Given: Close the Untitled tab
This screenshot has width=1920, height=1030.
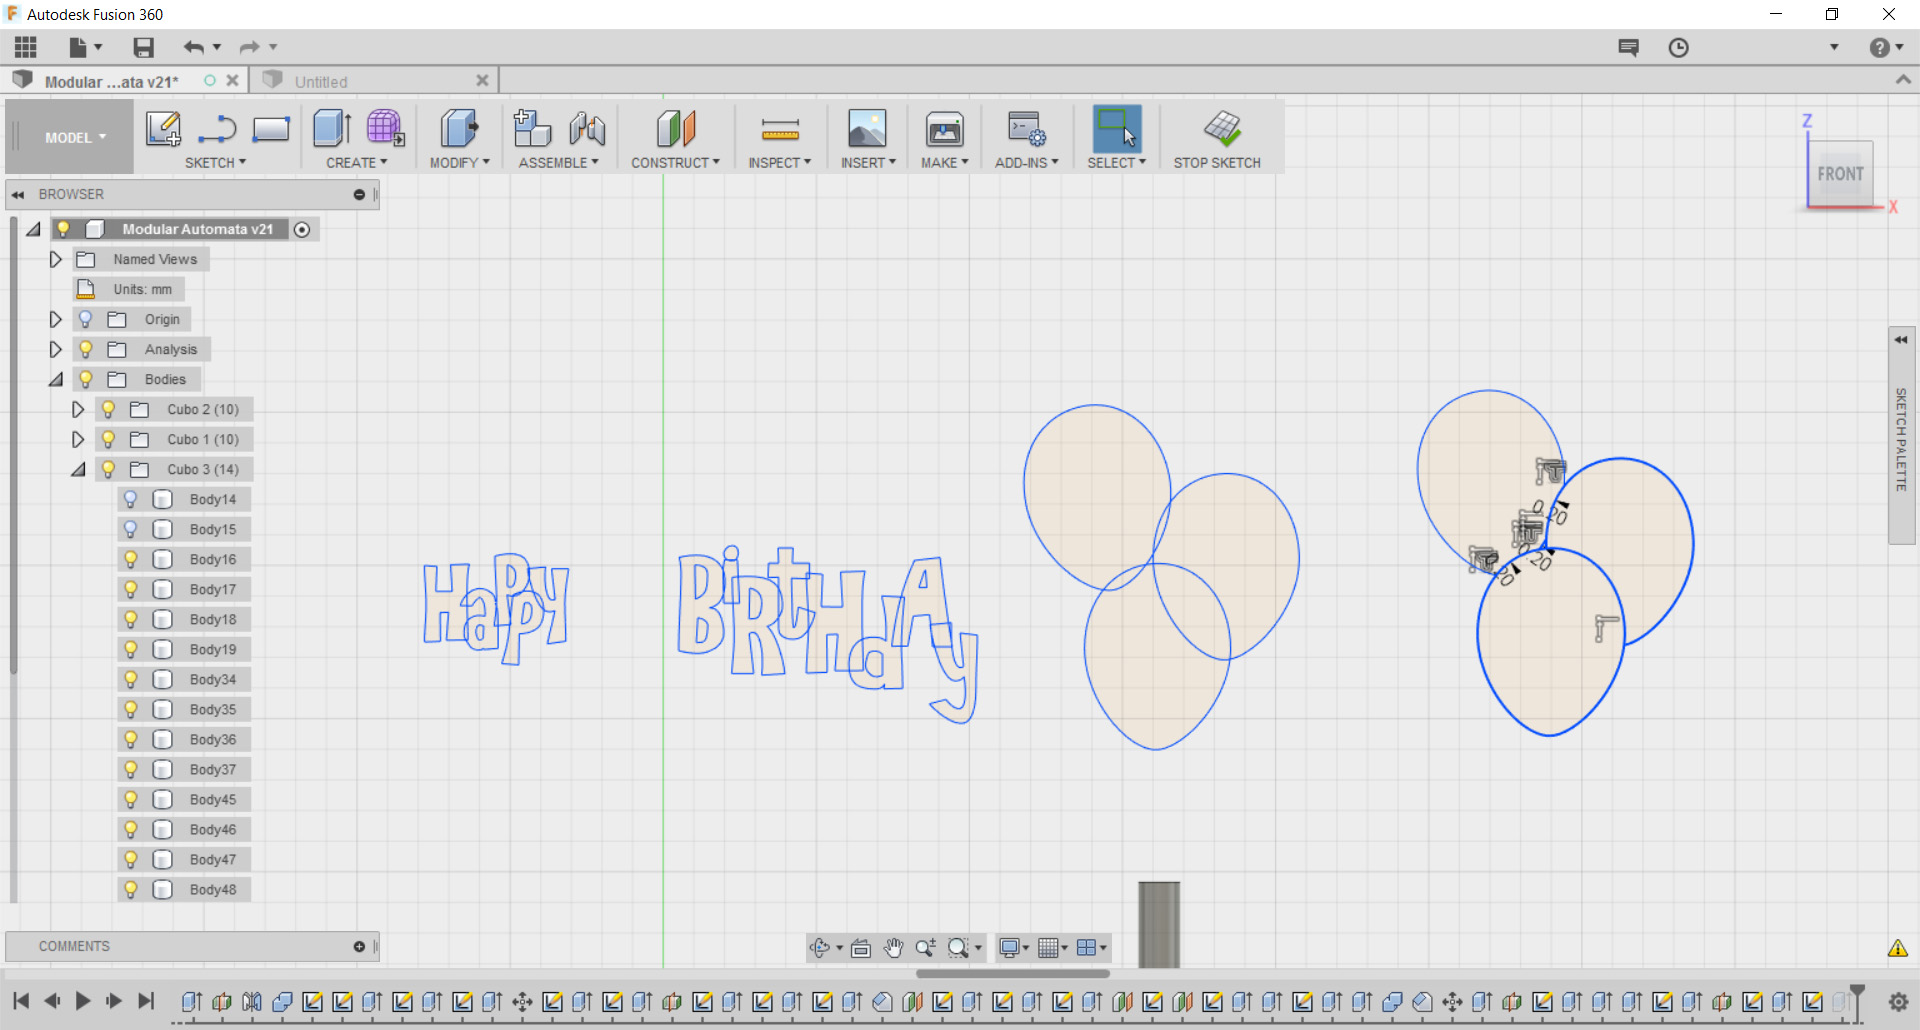Looking at the screenshot, I should point(482,81).
